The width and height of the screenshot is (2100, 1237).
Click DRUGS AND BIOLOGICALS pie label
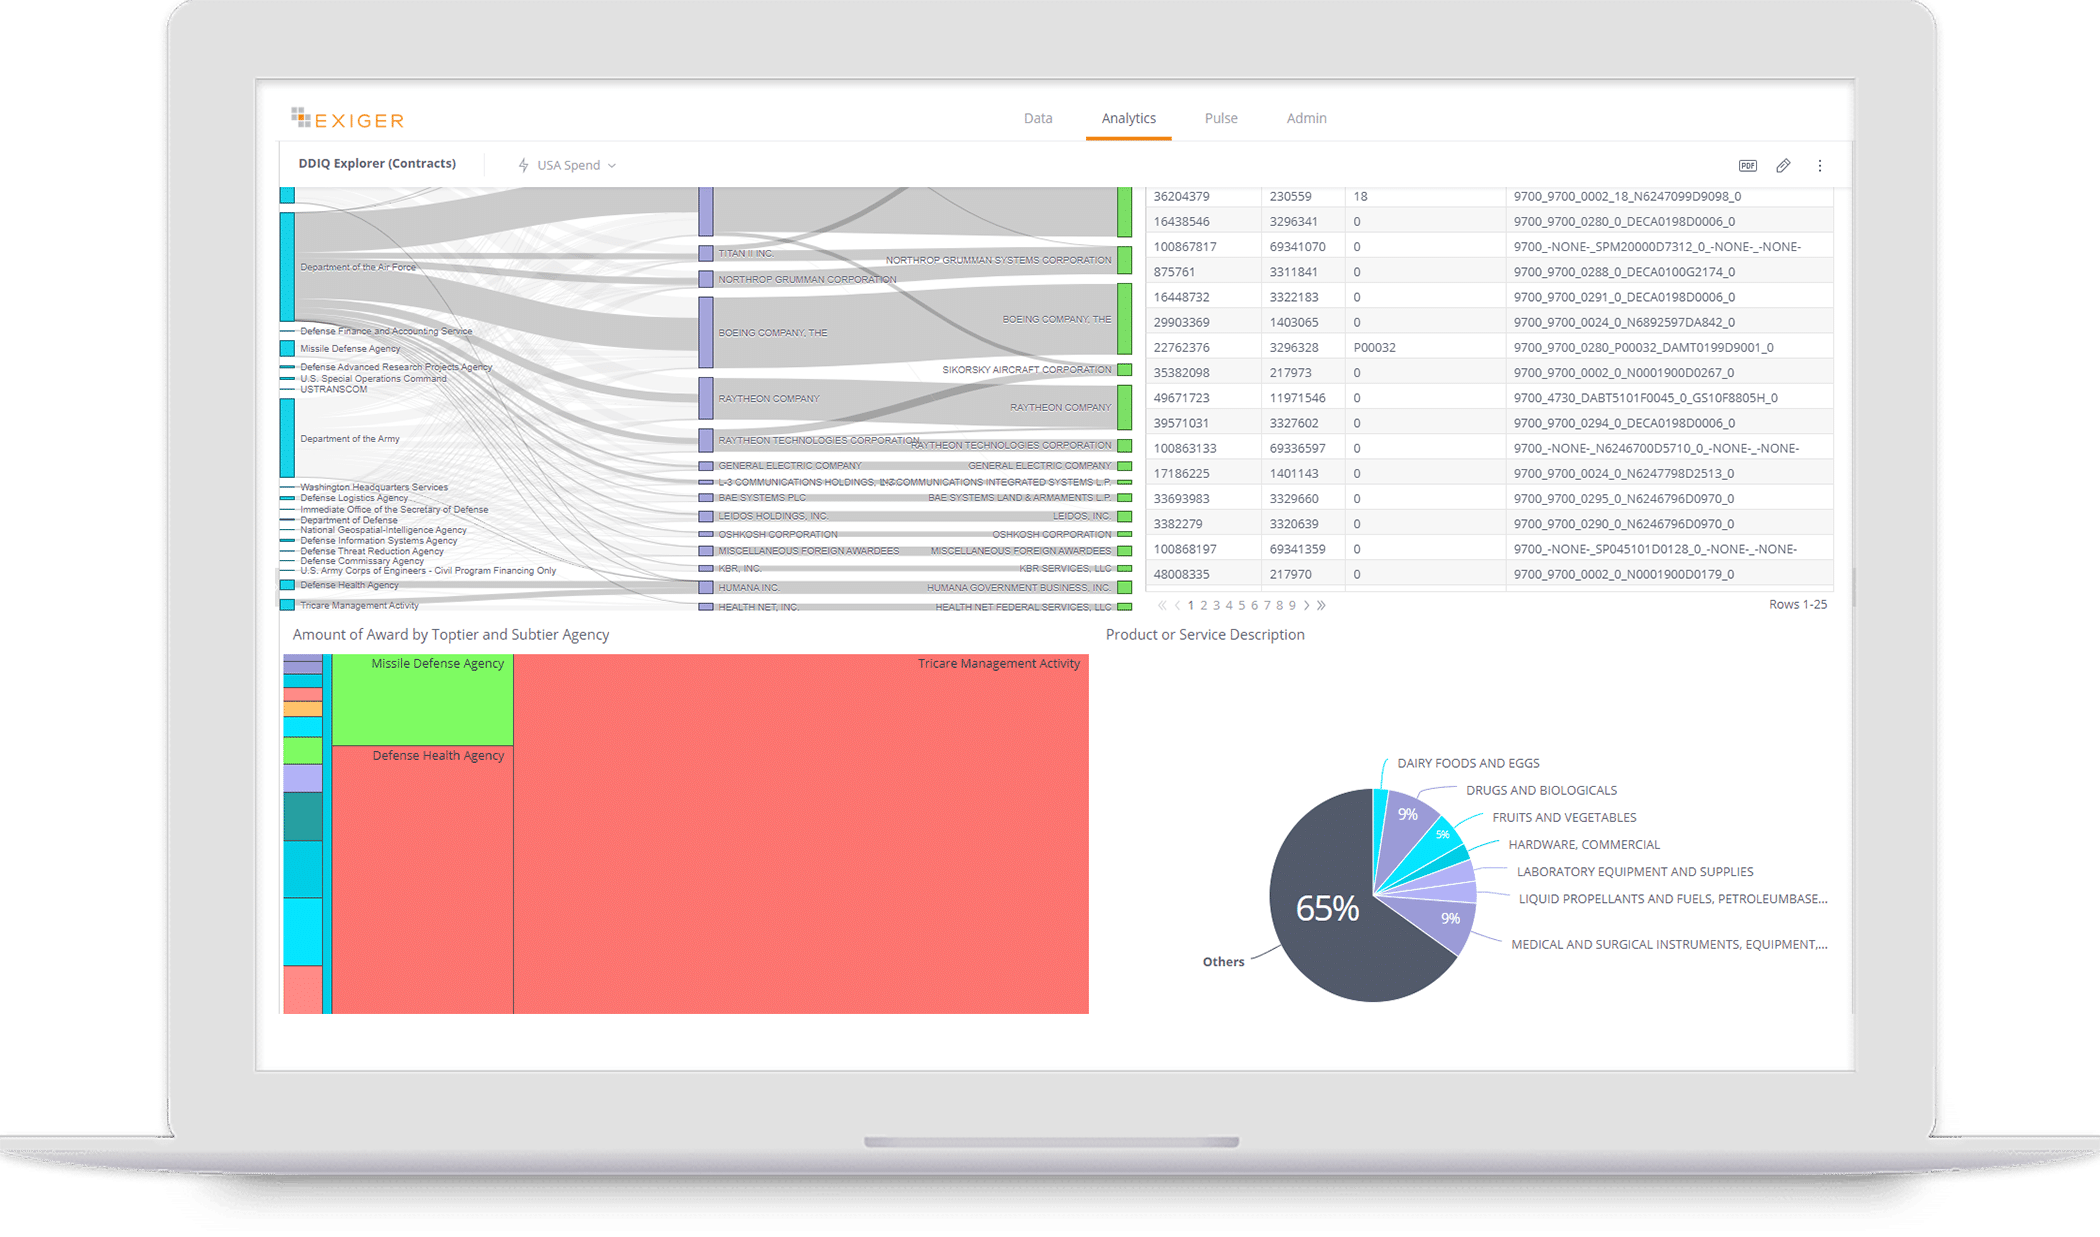[1541, 790]
